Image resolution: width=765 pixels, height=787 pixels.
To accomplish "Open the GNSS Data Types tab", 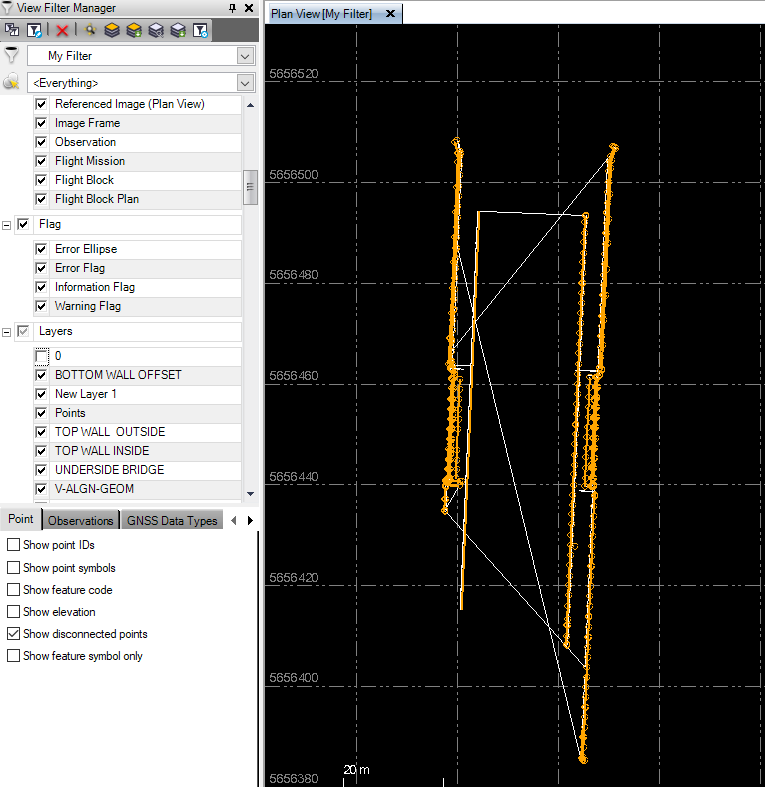I will tap(173, 520).
